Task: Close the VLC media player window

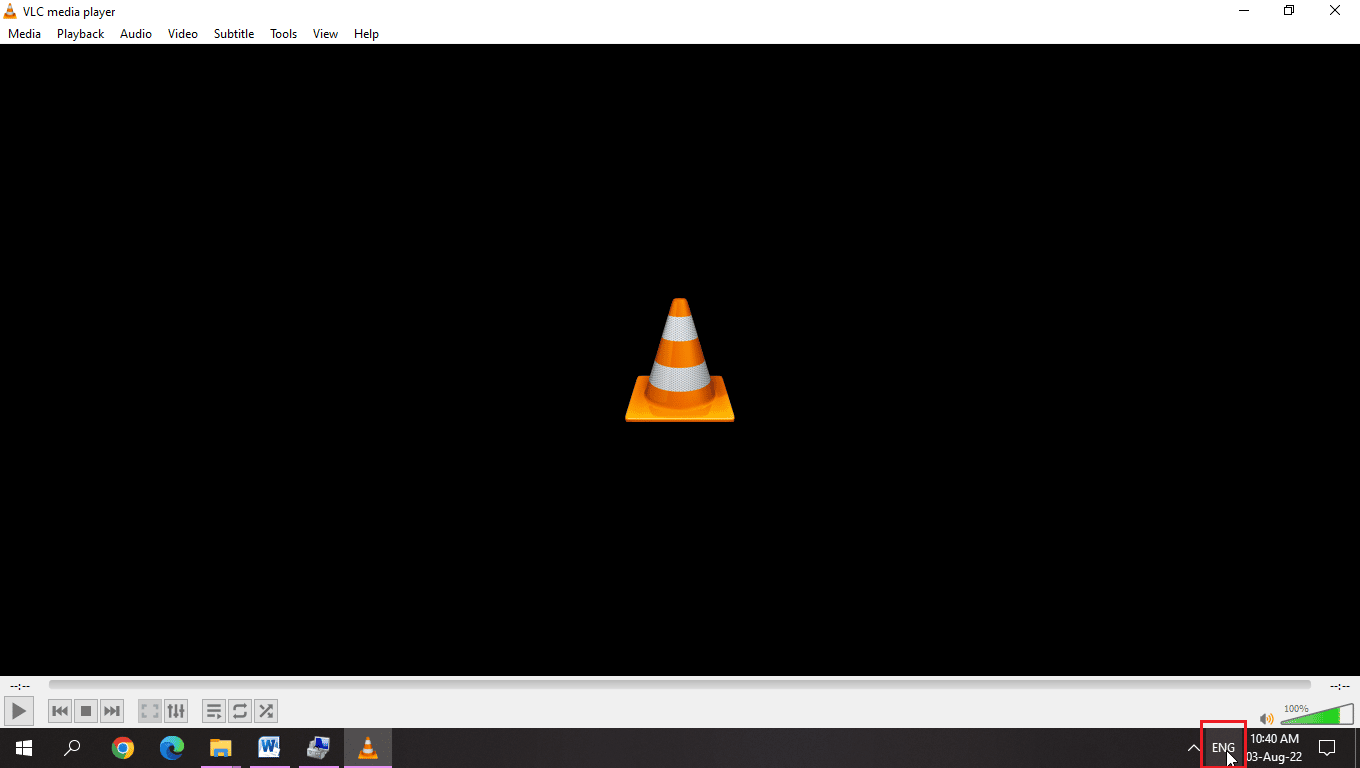Action: pyautogui.click(x=1335, y=11)
